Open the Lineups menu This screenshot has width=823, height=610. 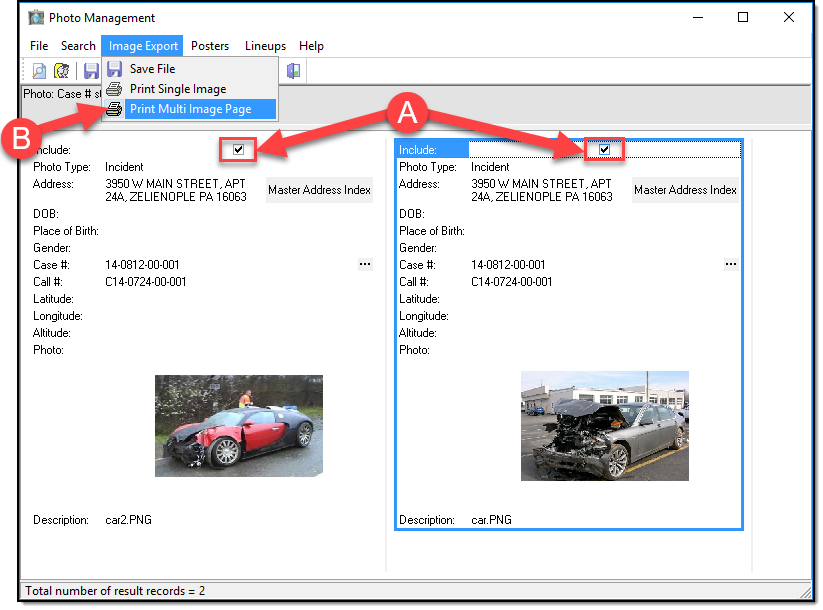point(265,46)
